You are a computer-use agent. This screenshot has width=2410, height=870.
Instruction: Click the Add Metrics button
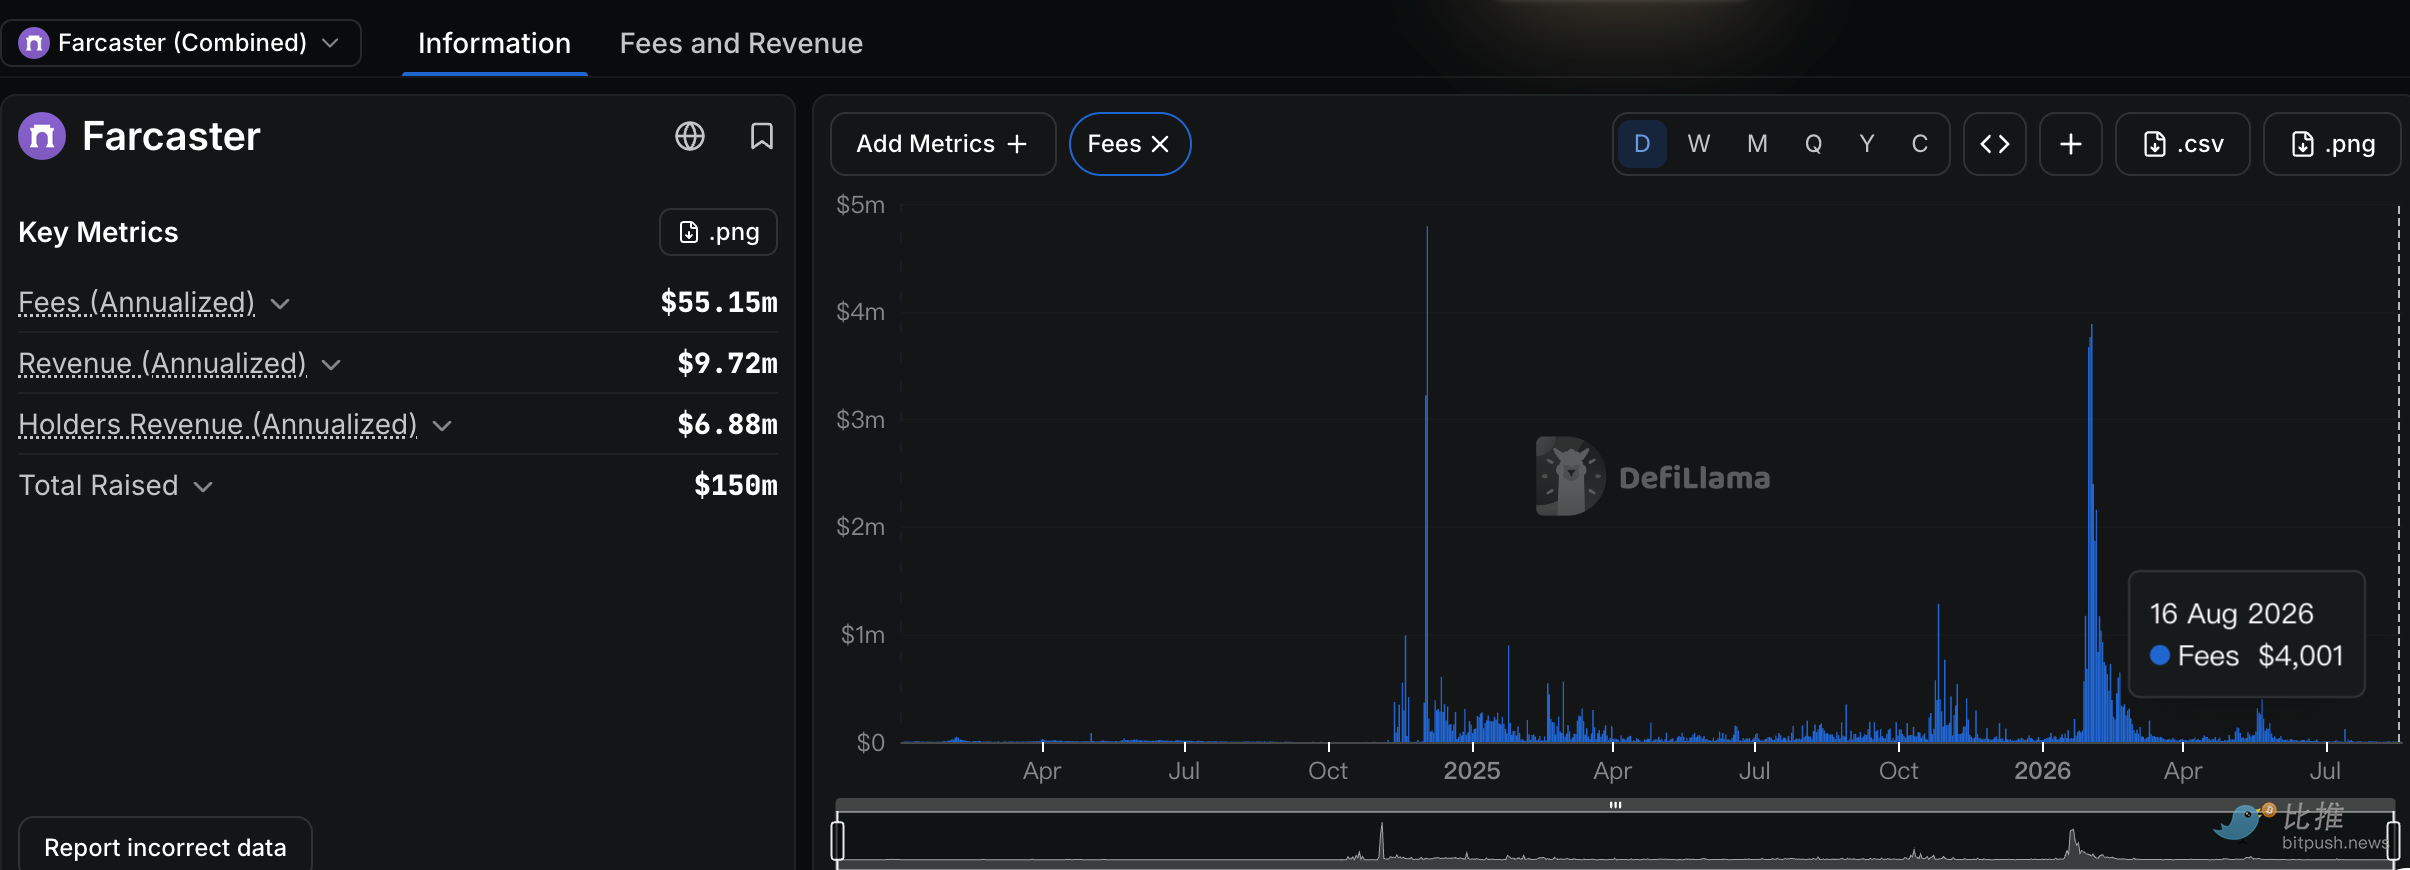(x=943, y=144)
